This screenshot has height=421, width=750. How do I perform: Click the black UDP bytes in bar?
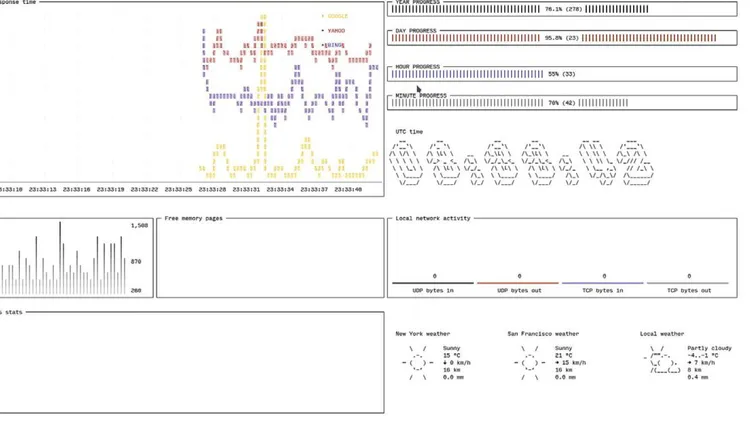[433, 283]
